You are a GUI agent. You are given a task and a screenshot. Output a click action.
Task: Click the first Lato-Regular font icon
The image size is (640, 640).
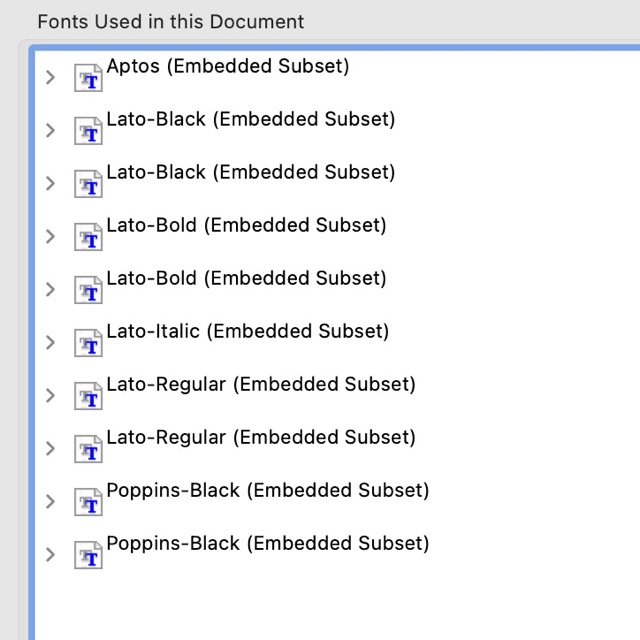tap(88, 395)
